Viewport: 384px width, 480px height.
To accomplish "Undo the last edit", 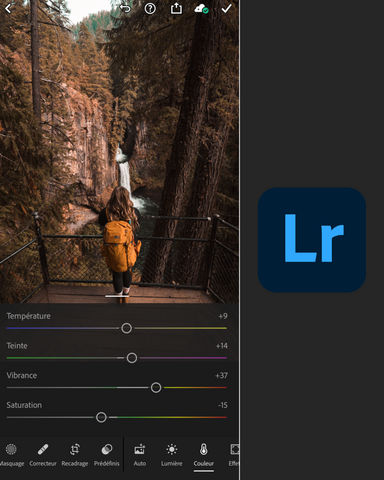I will pos(125,8).
